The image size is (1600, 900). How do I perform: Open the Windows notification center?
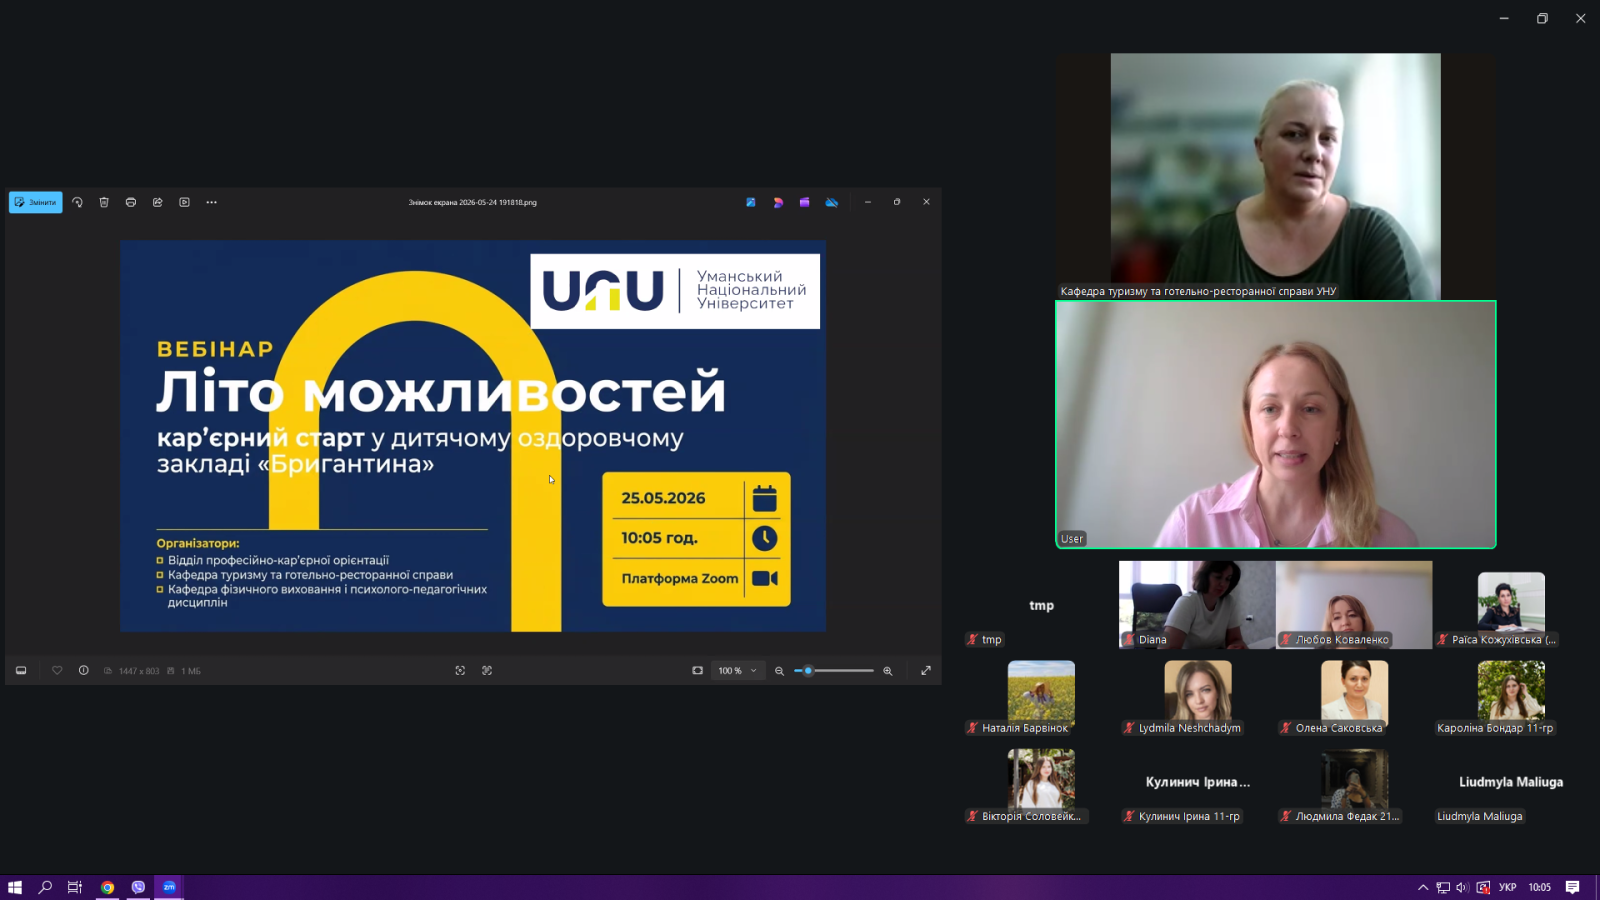coord(1573,887)
